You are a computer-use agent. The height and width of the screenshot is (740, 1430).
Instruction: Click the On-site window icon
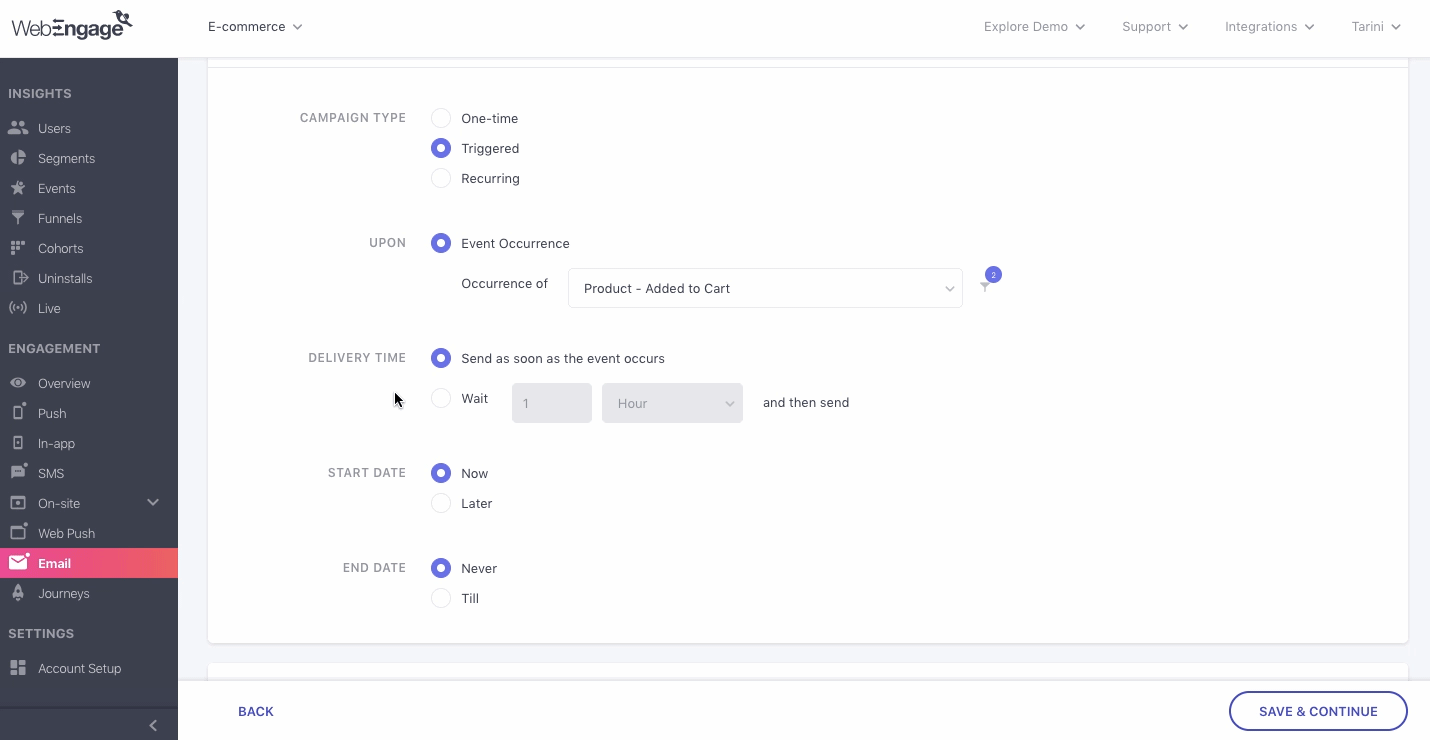(18, 503)
